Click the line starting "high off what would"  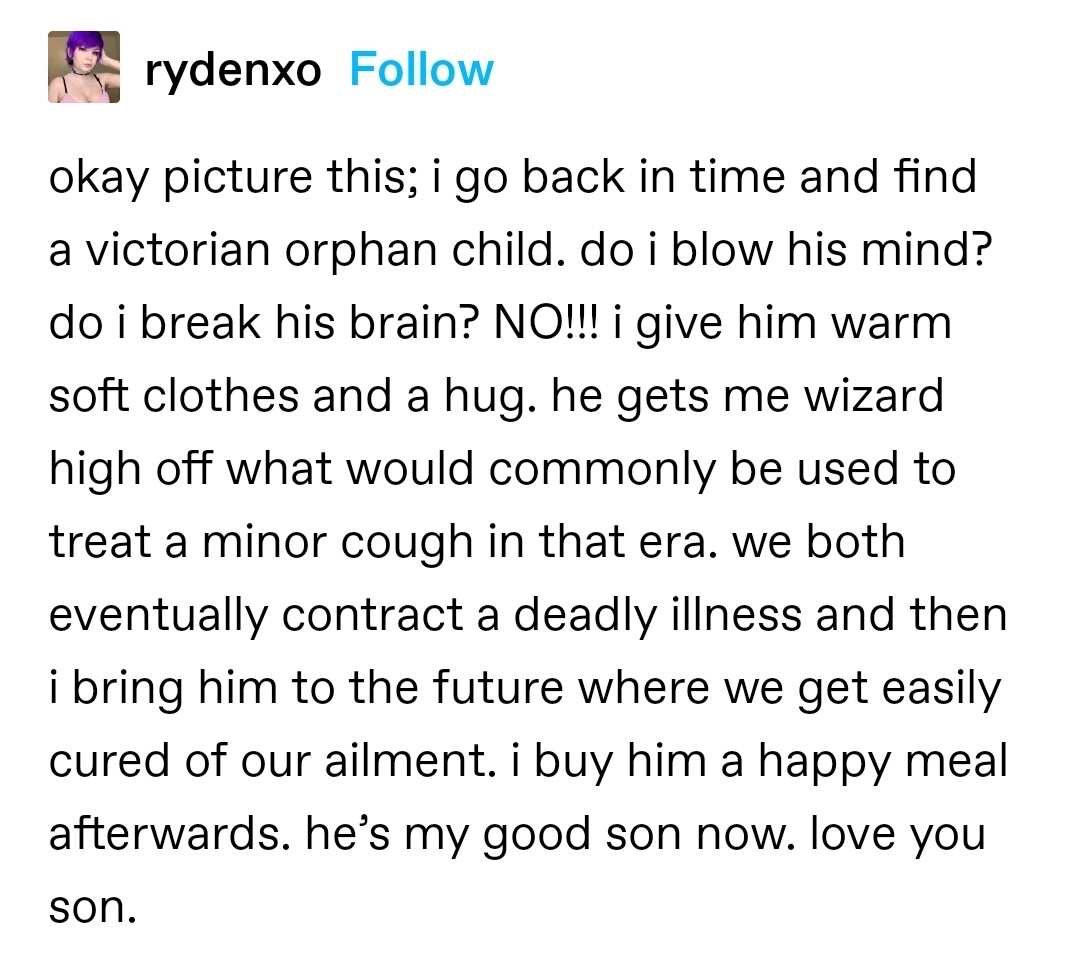(502, 469)
